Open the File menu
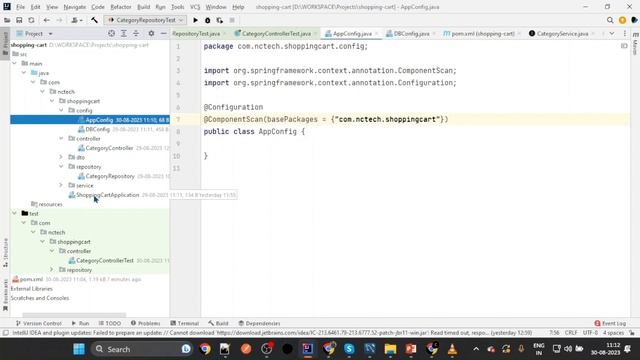This screenshot has height=360, width=640. click(x=20, y=7)
